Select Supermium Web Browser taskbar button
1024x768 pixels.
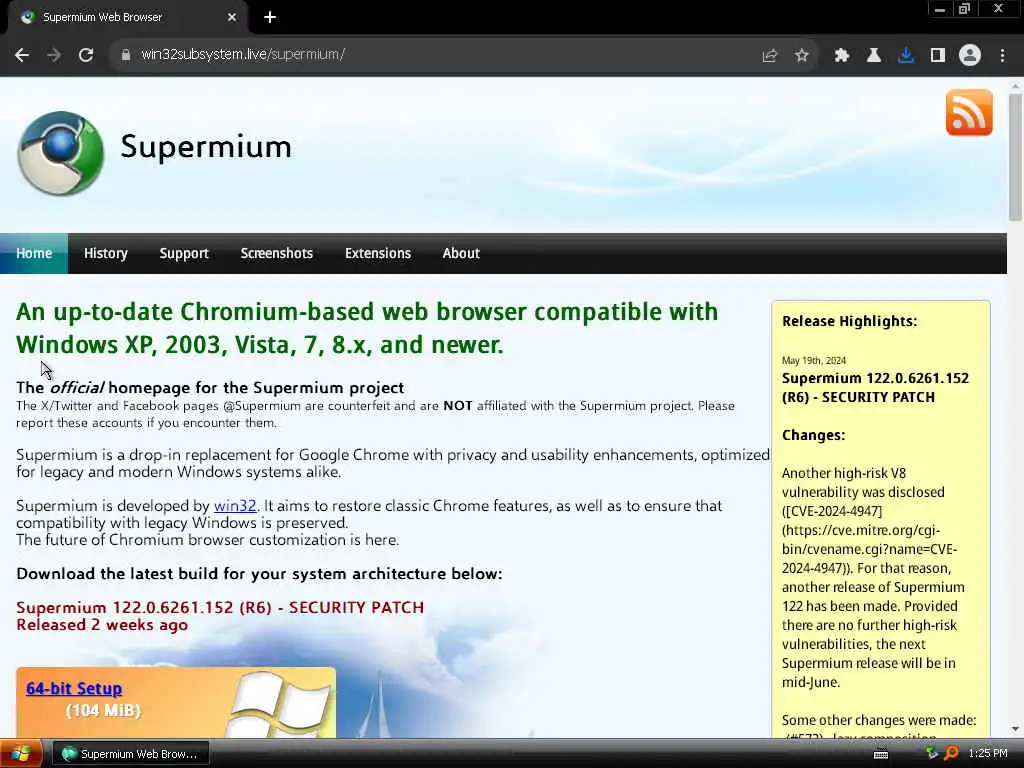click(130, 754)
